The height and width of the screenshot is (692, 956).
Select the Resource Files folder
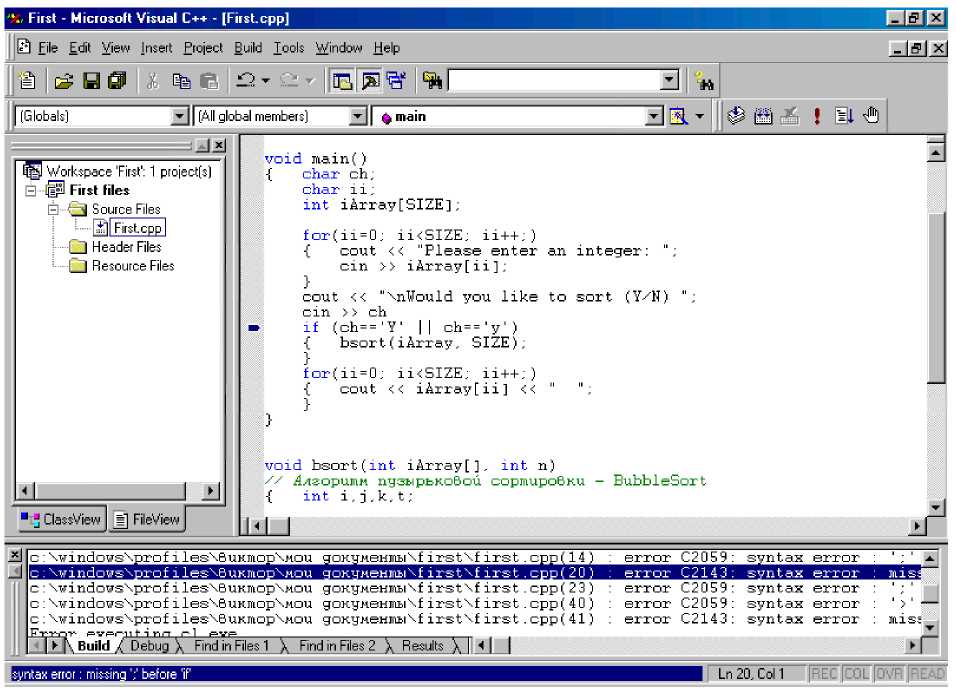click(133, 266)
